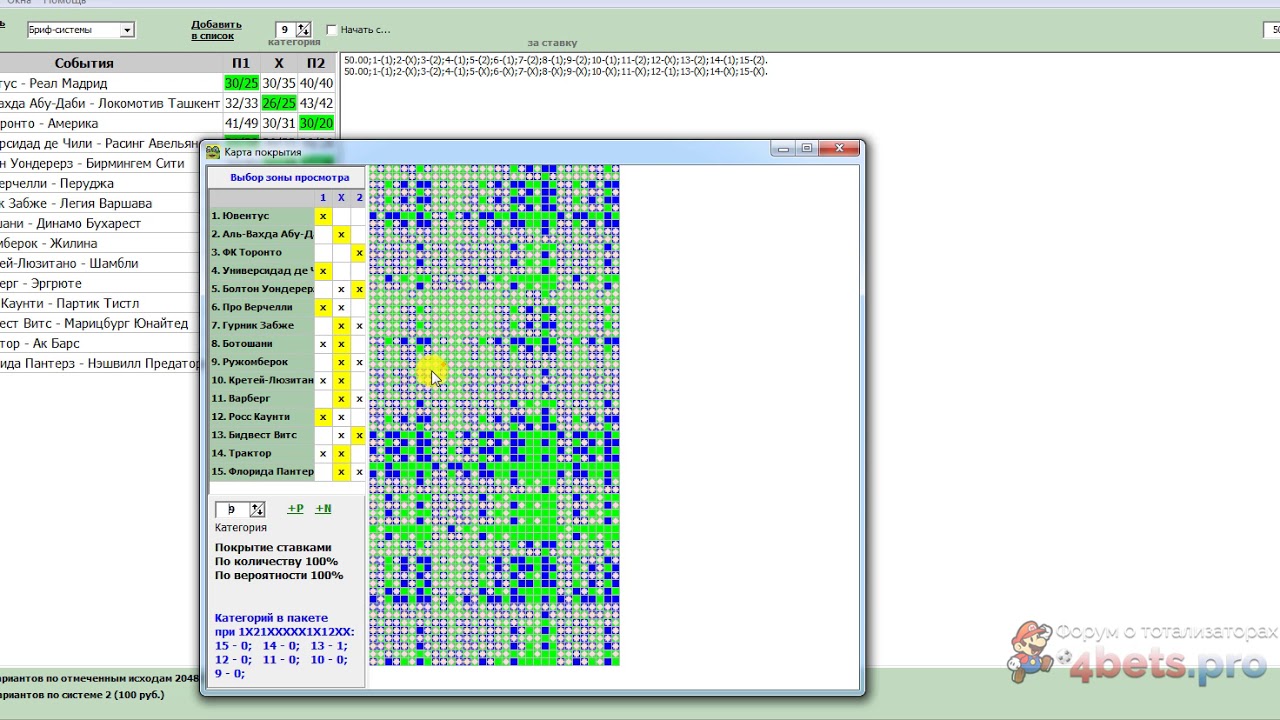Click the +N link

tap(323, 508)
